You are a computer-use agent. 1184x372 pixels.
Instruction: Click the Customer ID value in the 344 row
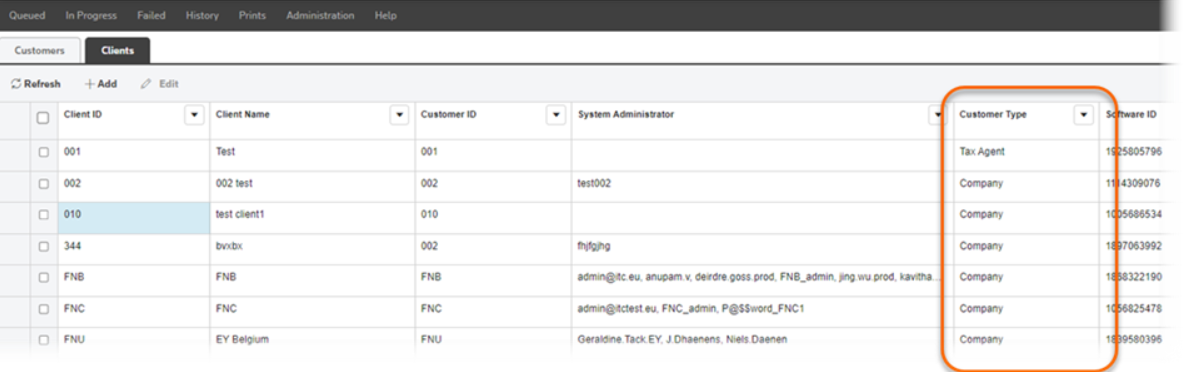429,246
